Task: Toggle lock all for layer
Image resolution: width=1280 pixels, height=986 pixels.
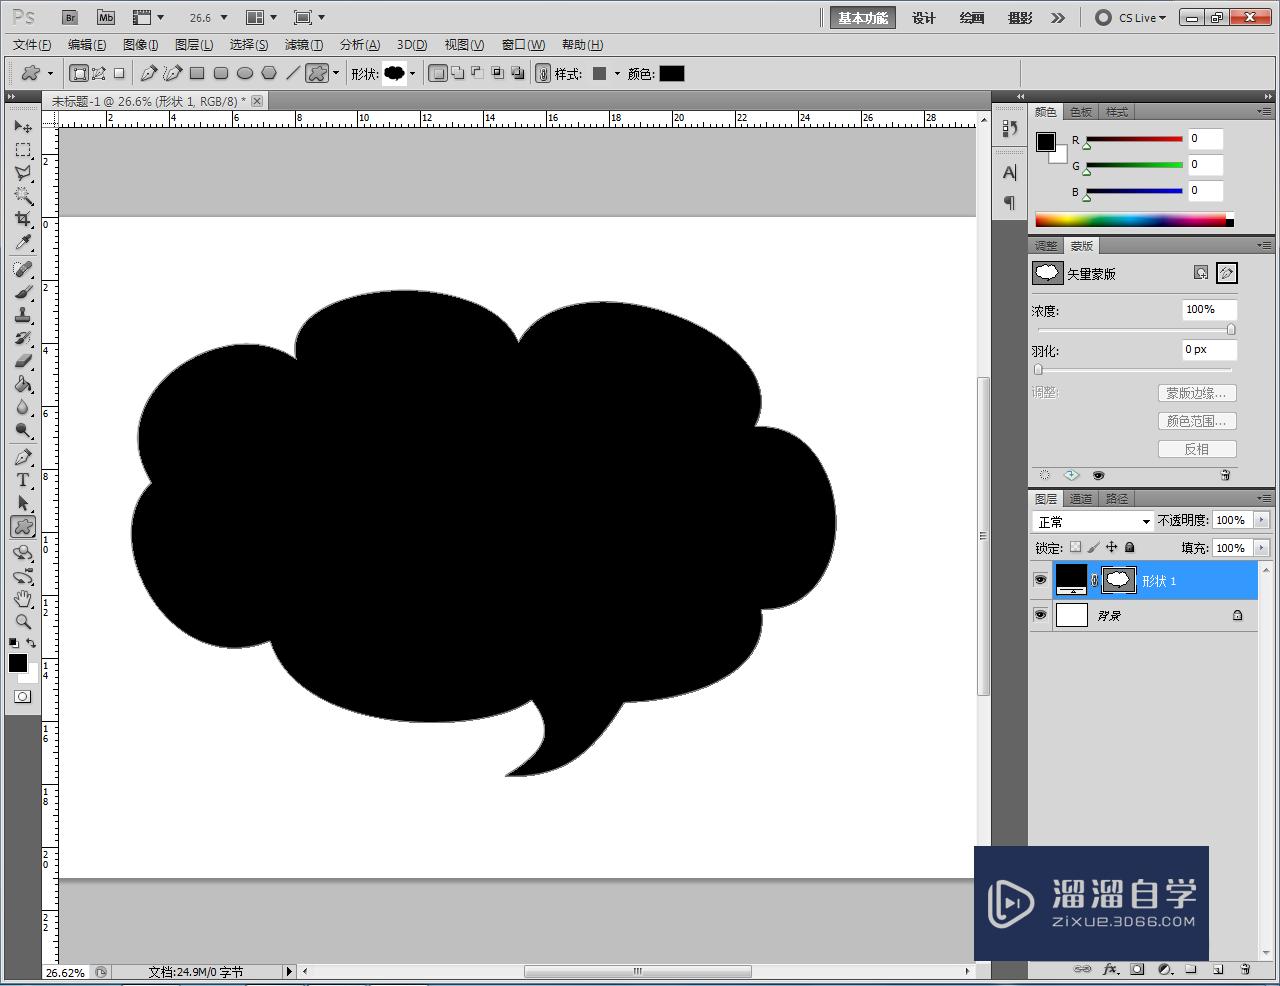Action: click(x=1130, y=547)
